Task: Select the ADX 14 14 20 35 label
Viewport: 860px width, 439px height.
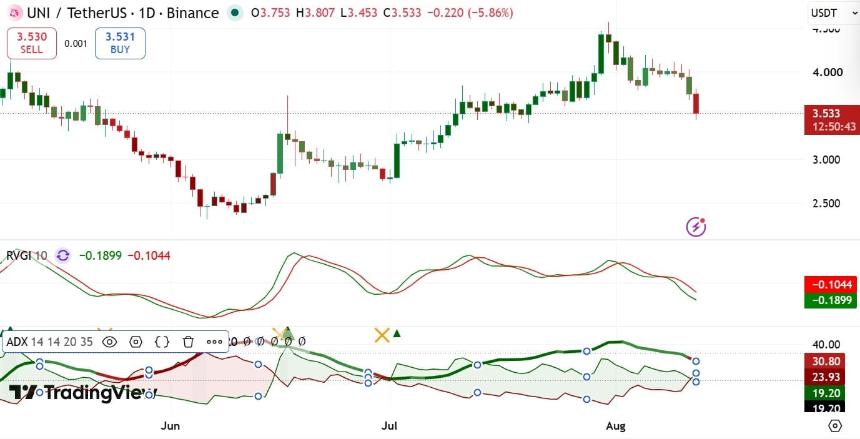Action: coord(49,342)
